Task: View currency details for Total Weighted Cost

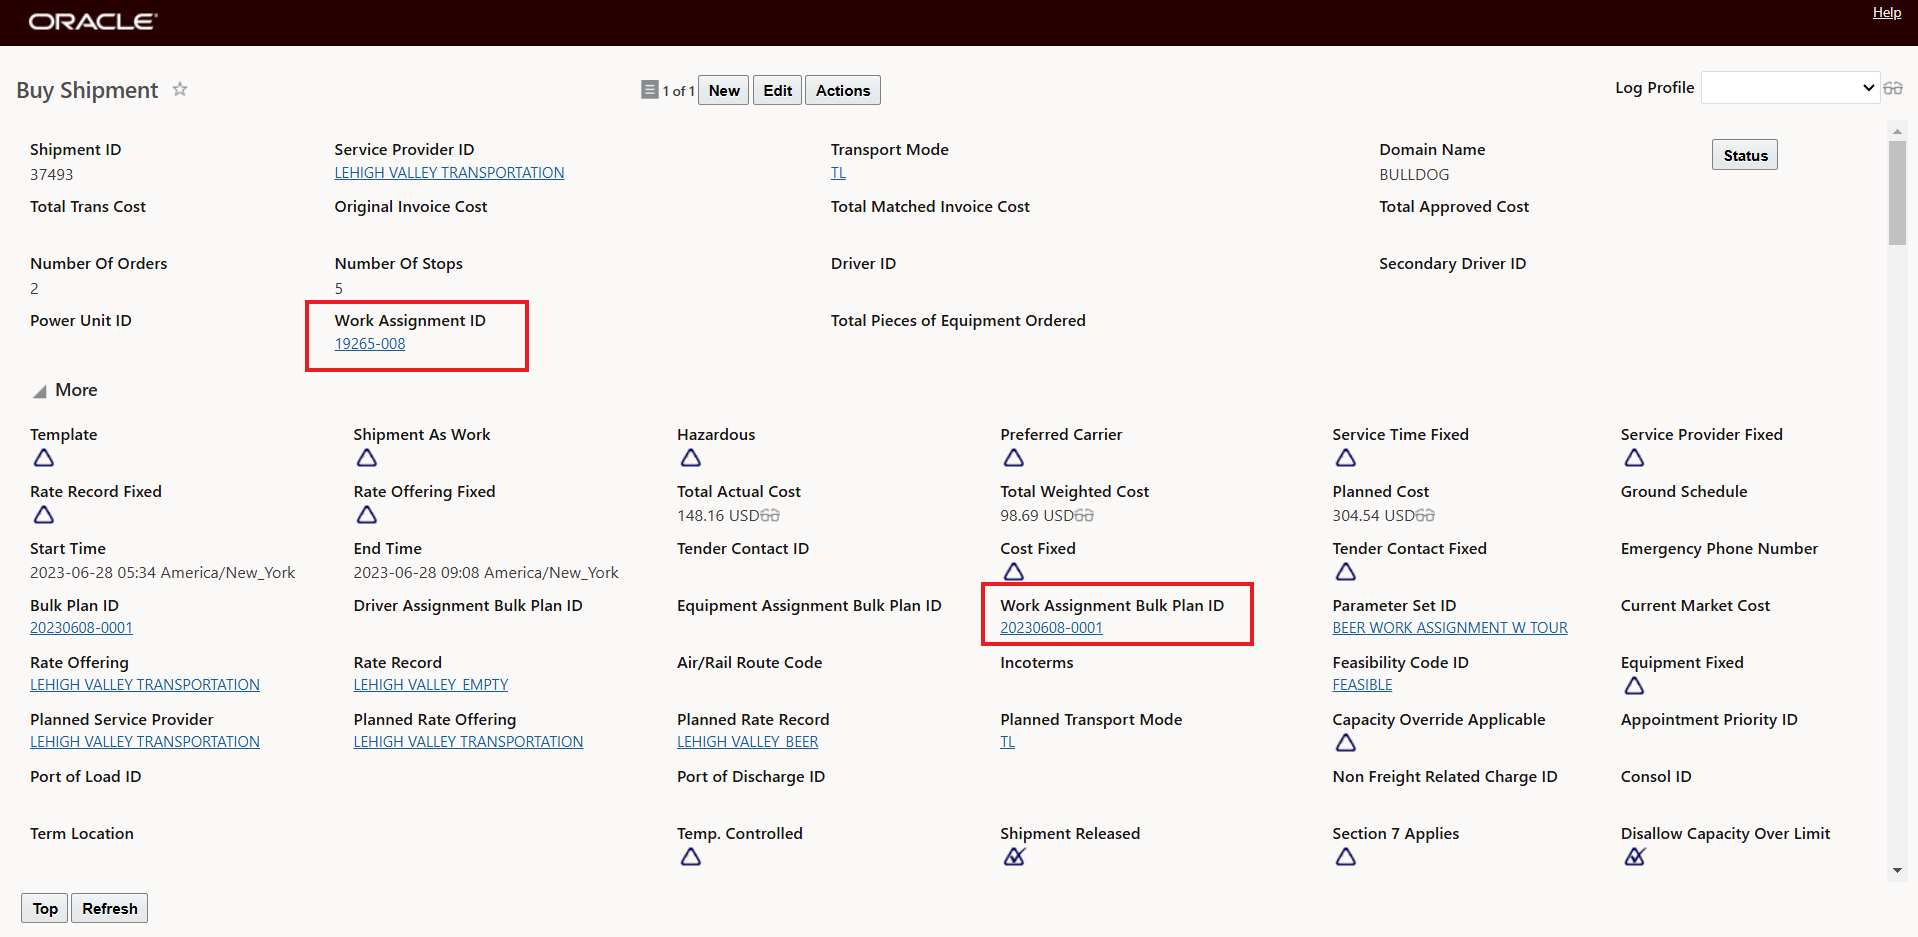Action: pyautogui.click(x=1084, y=516)
